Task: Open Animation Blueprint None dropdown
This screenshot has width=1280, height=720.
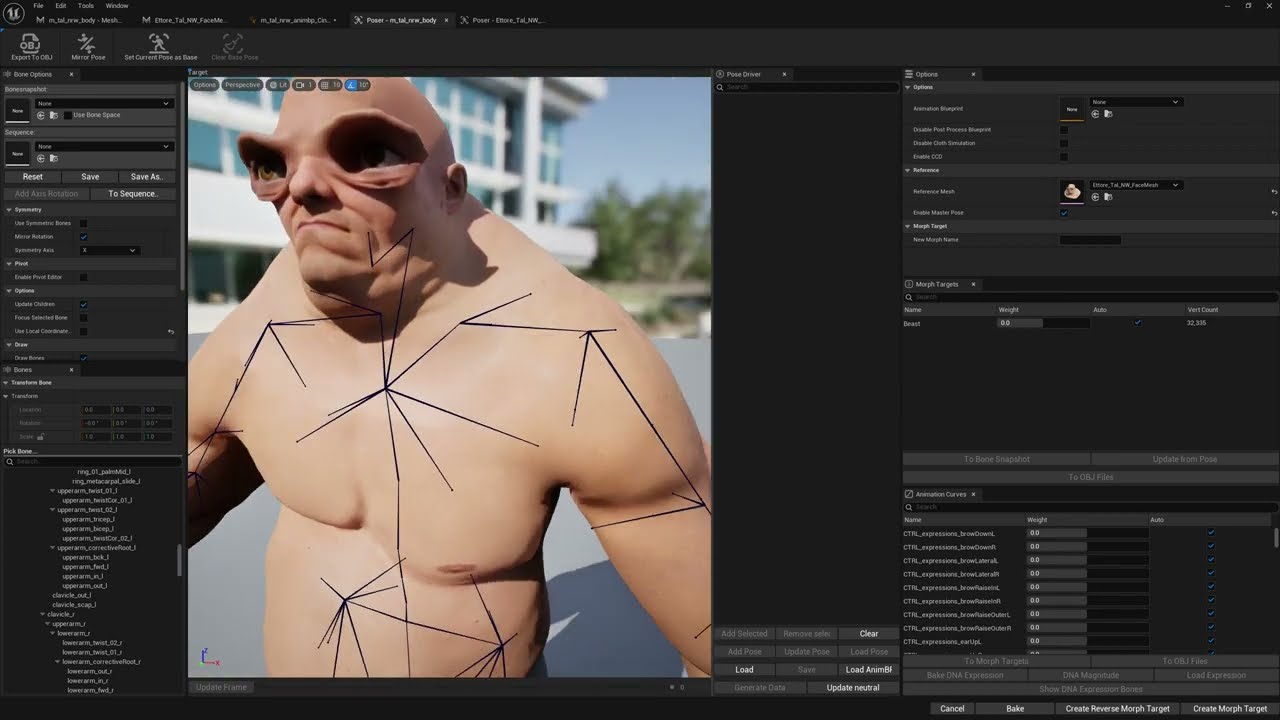Action: [1135, 102]
